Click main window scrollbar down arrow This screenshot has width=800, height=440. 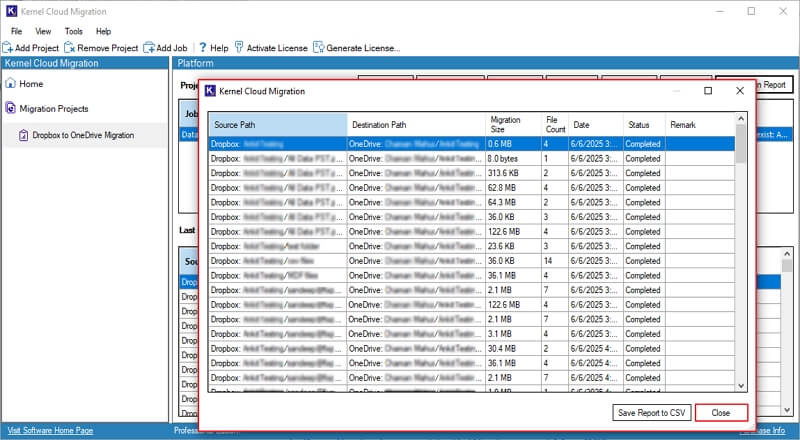787,410
